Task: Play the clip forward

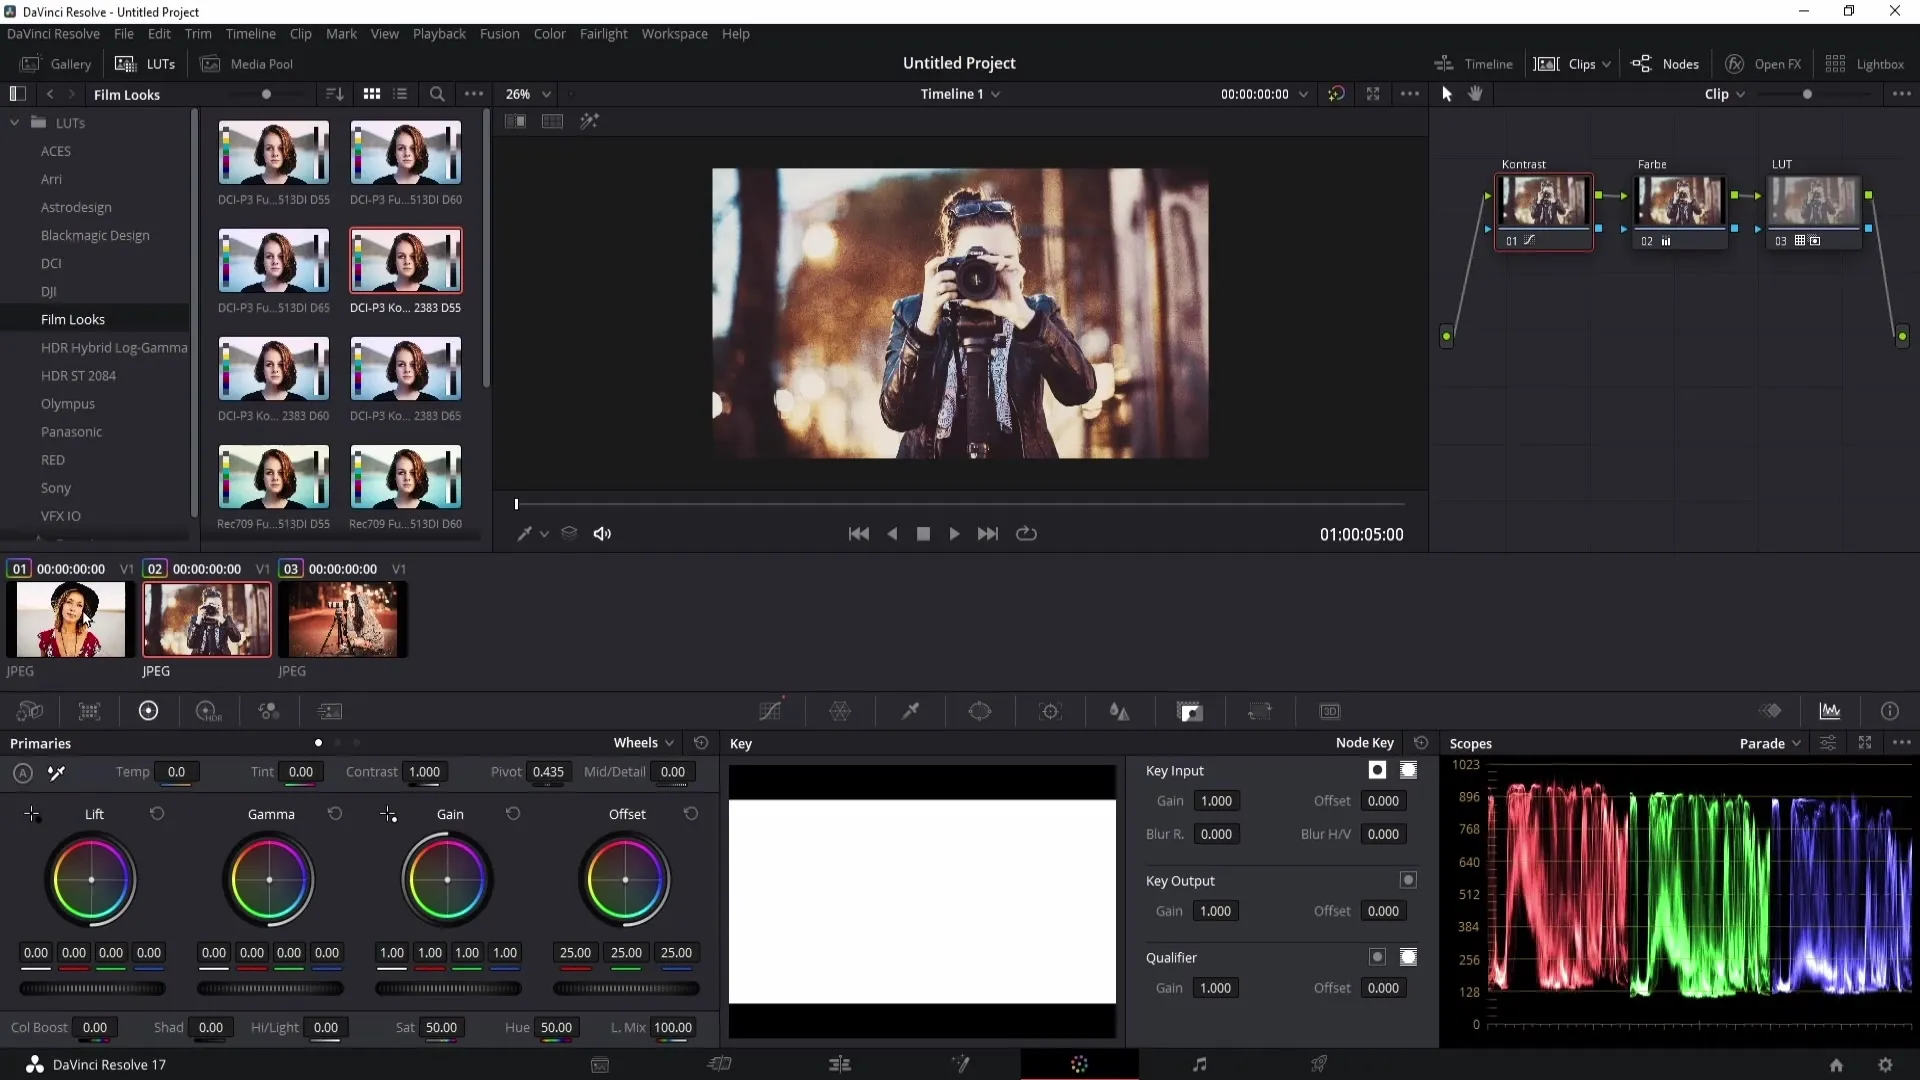Action: (x=954, y=534)
